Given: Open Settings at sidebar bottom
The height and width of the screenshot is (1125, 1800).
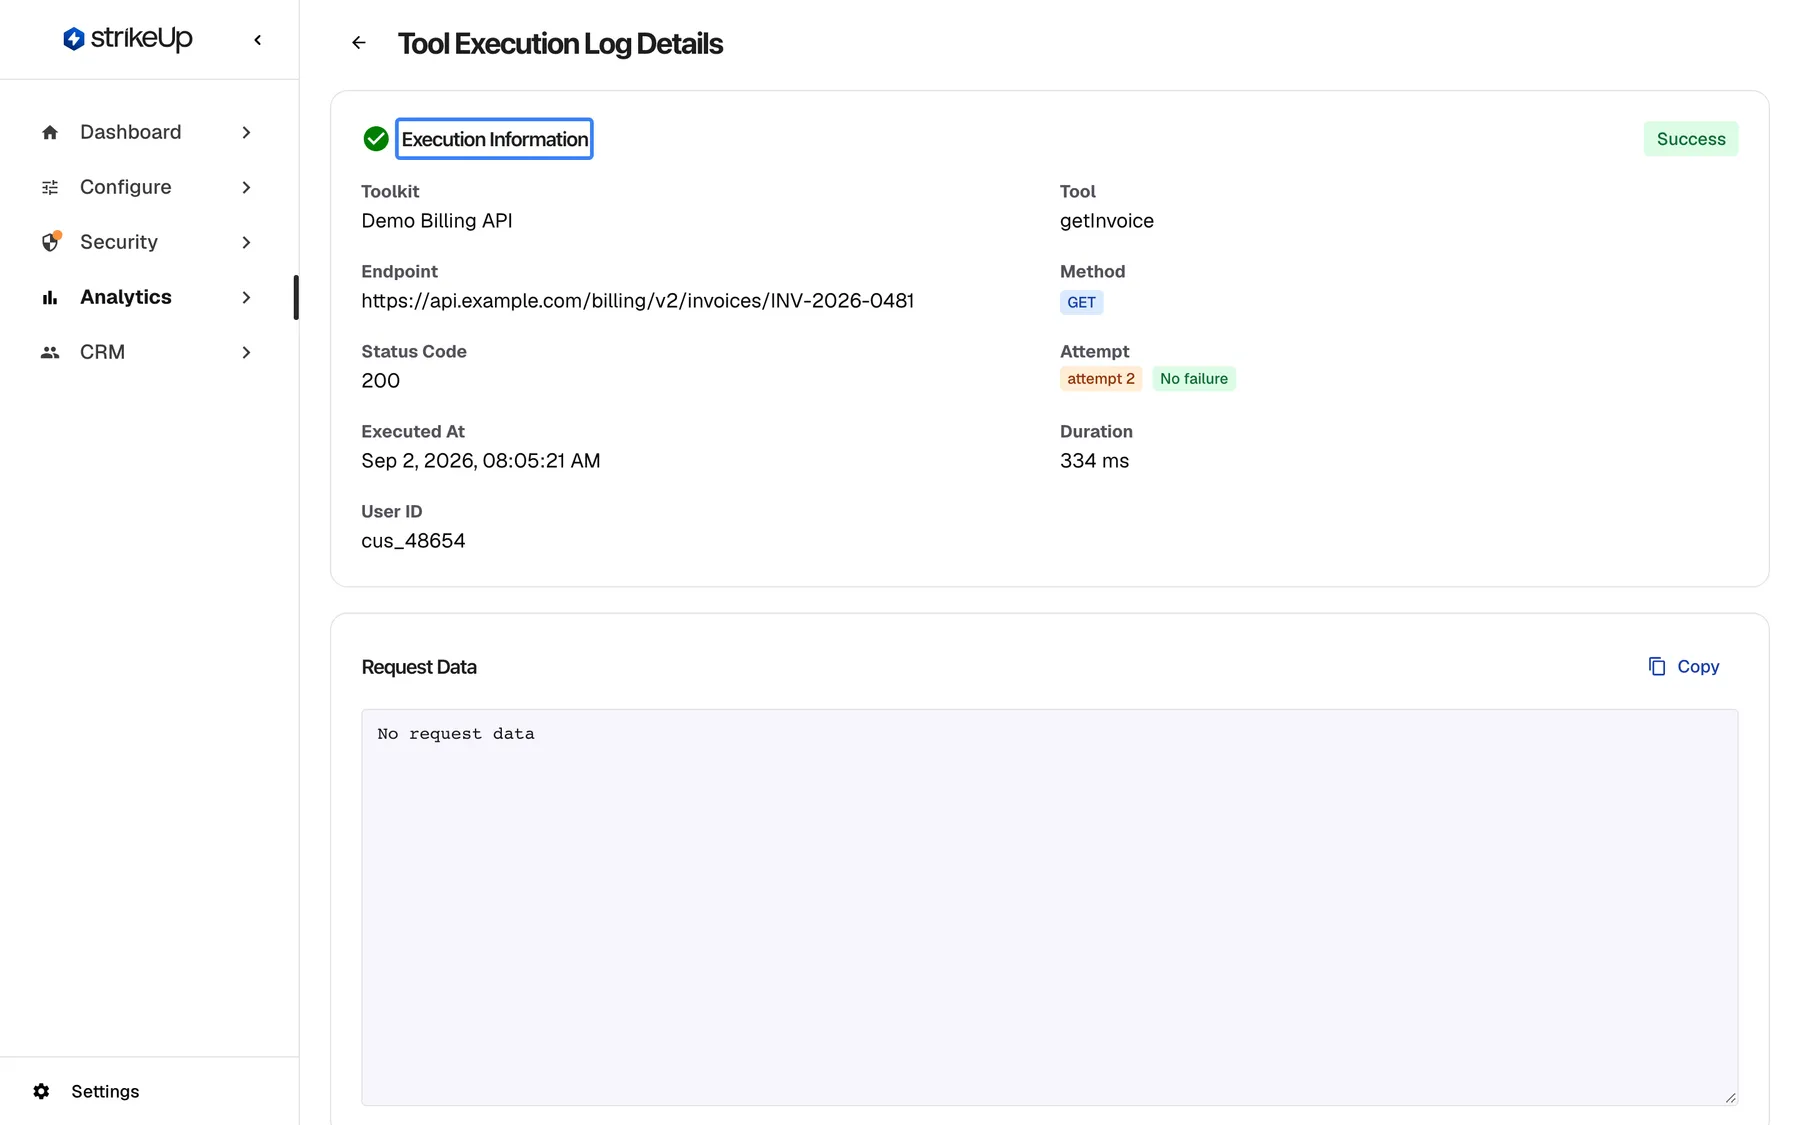Looking at the screenshot, I should coord(105,1091).
